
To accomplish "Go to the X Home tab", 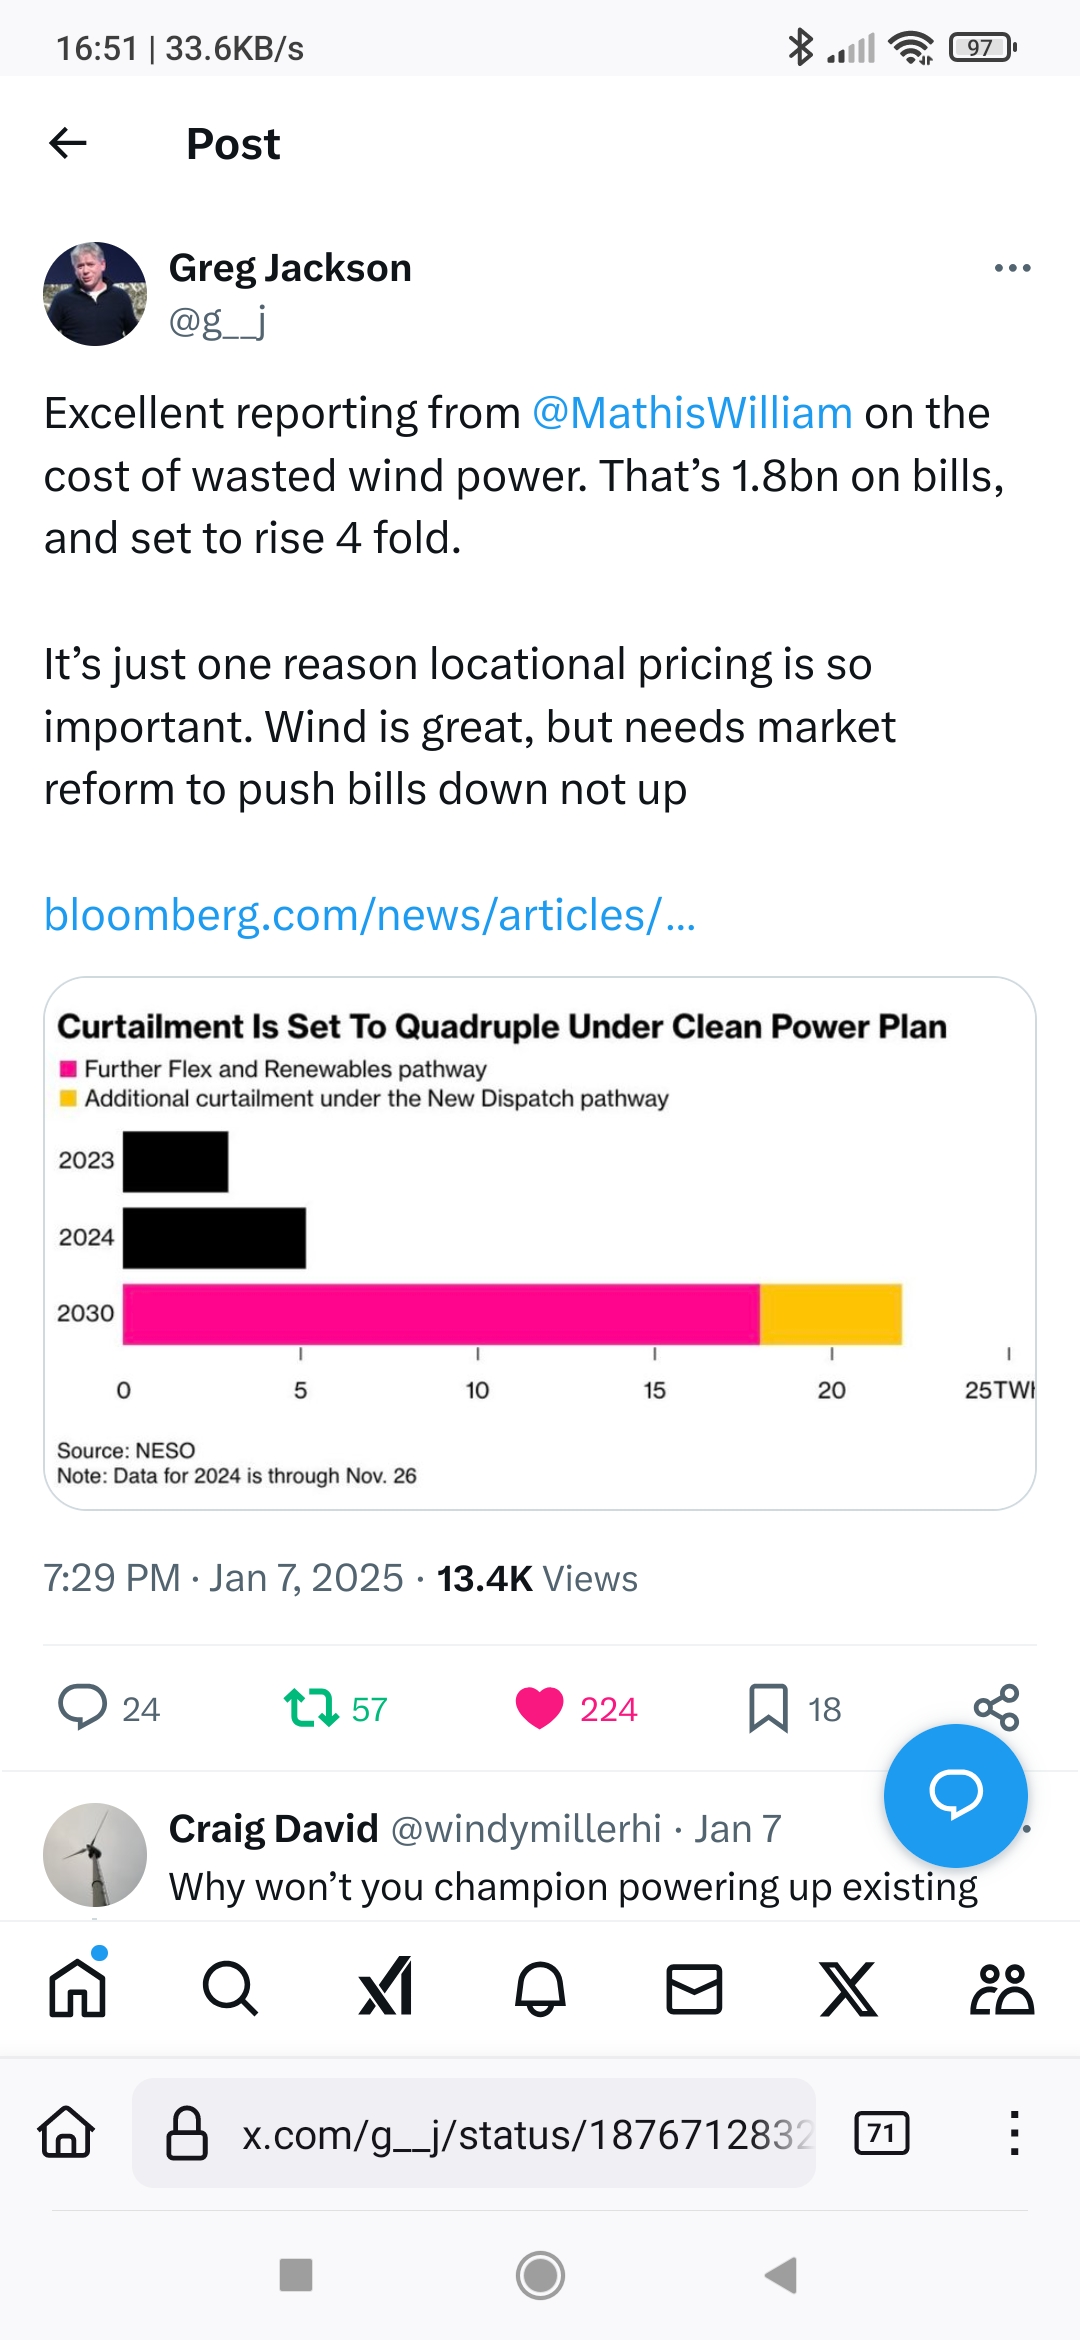I will tap(77, 1988).
